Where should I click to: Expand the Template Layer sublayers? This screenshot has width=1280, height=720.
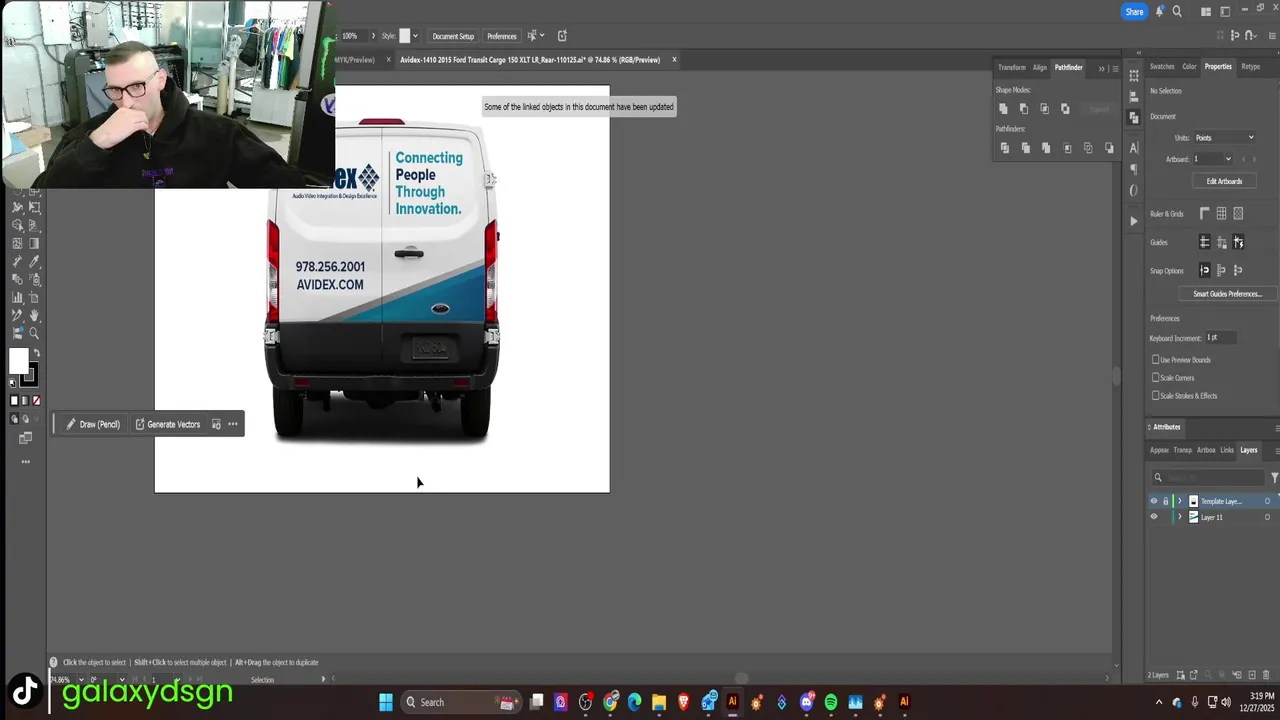point(1179,501)
